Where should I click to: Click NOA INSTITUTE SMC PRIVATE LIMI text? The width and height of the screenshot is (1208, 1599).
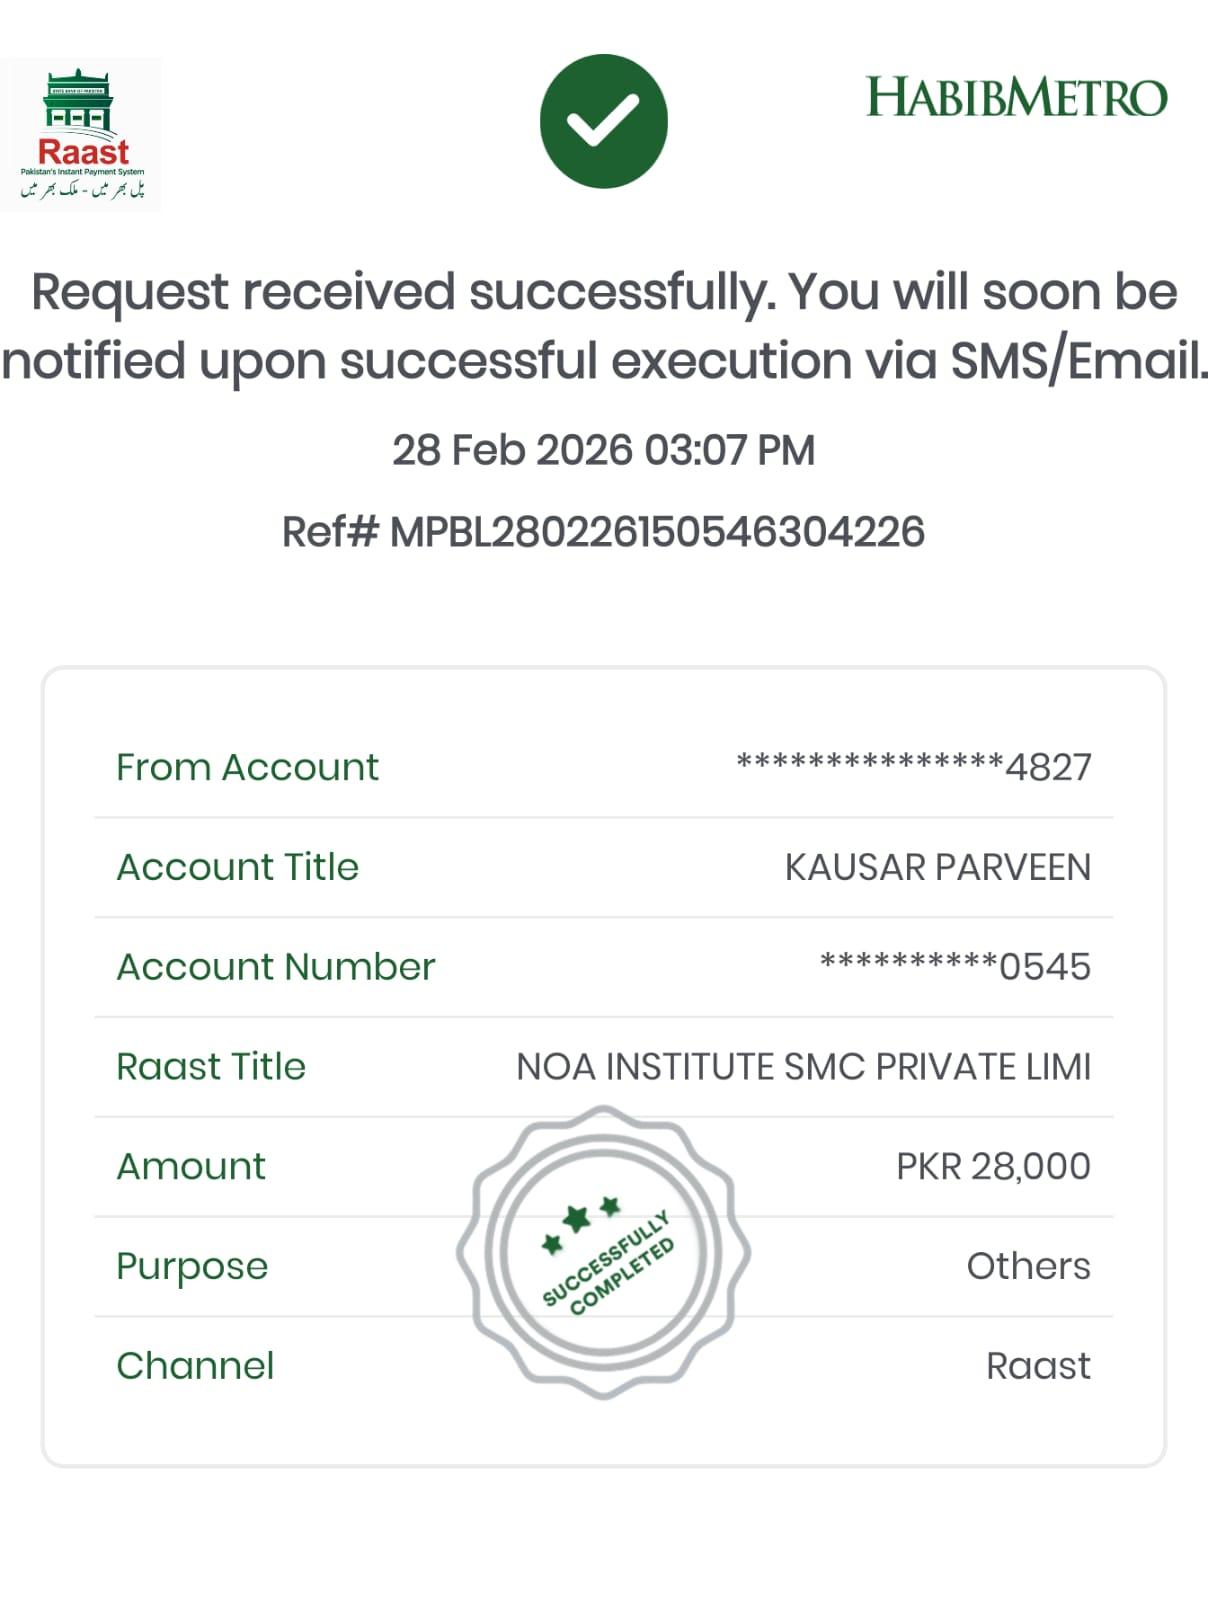pos(803,1067)
